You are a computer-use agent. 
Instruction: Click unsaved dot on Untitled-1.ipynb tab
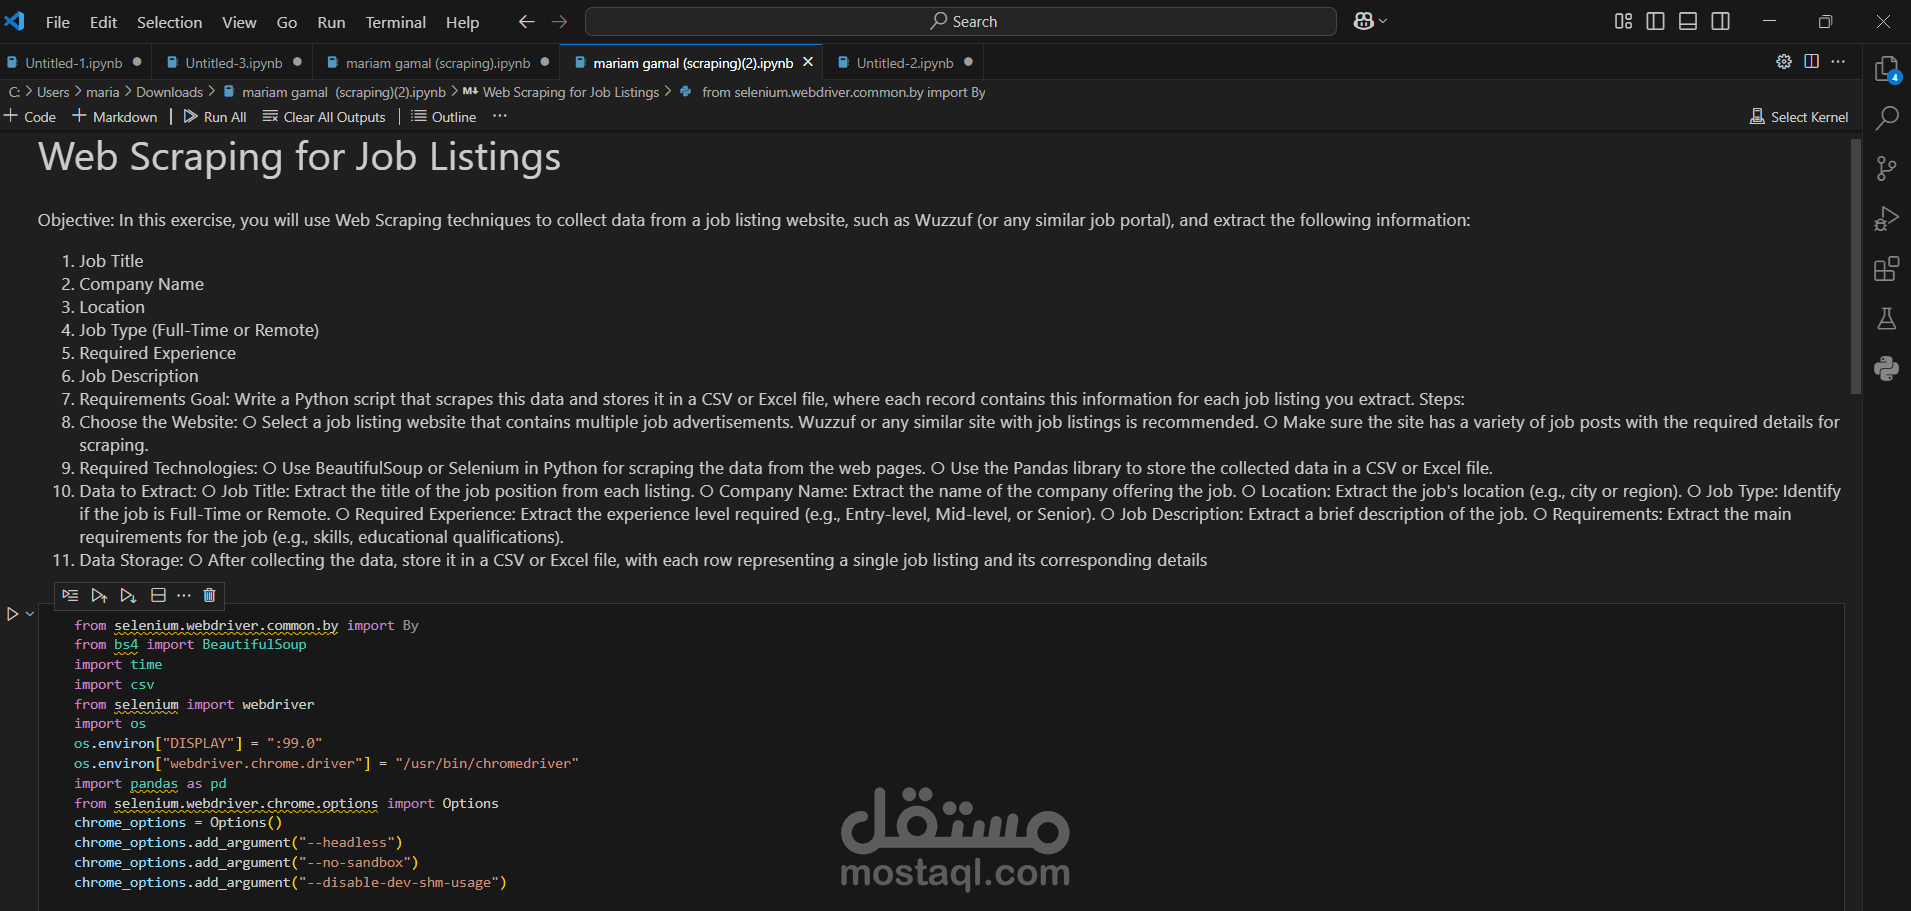click(x=137, y=62)
